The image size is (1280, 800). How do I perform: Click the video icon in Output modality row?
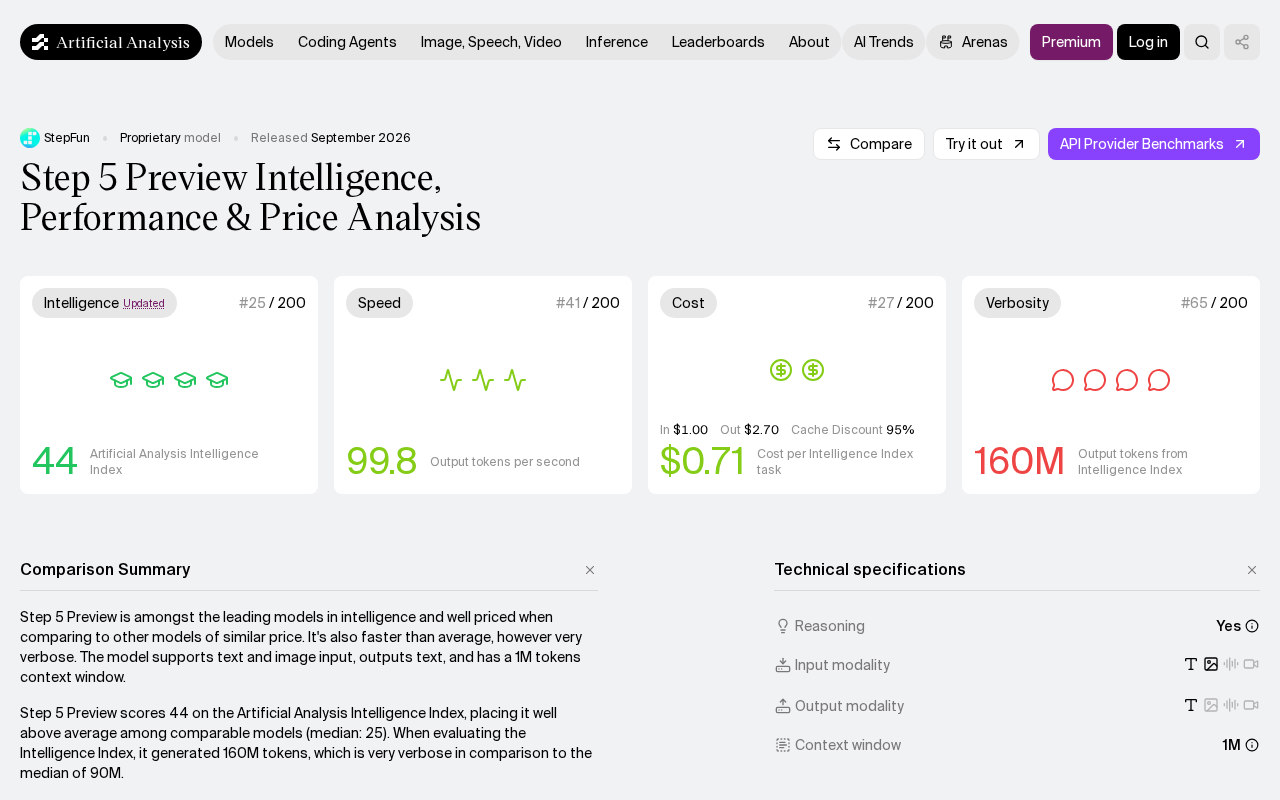[x=1251, y=705]
